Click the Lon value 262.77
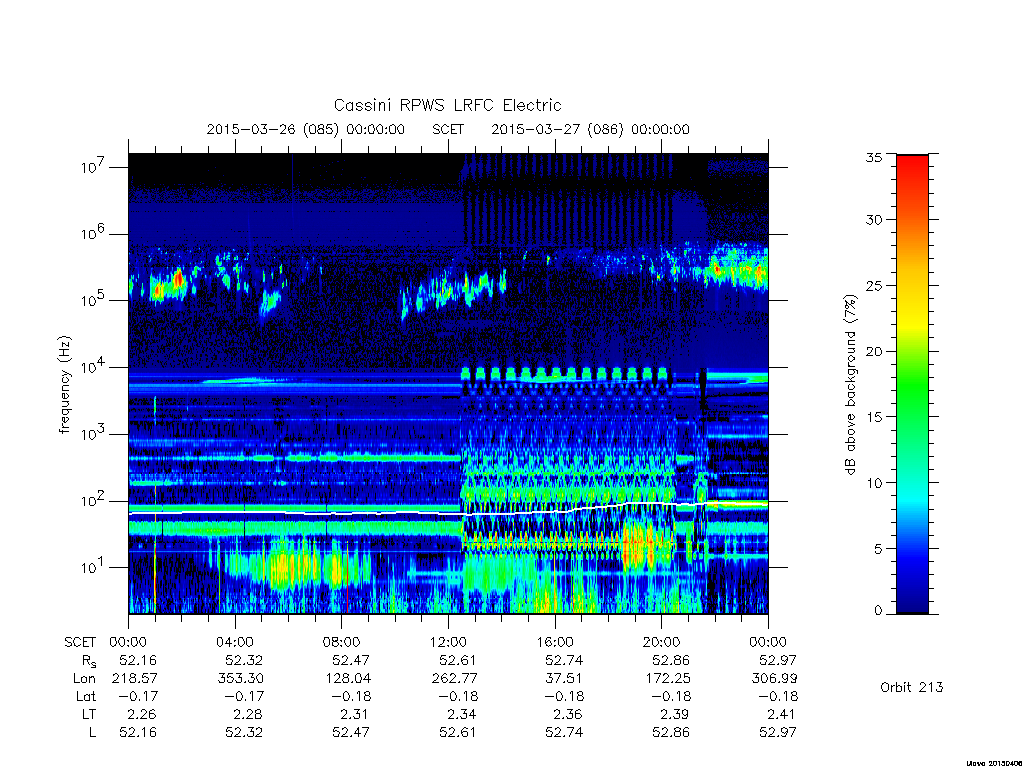This screenshot has width=1024, height=768. pyautogui.click(x=455, y=679)
